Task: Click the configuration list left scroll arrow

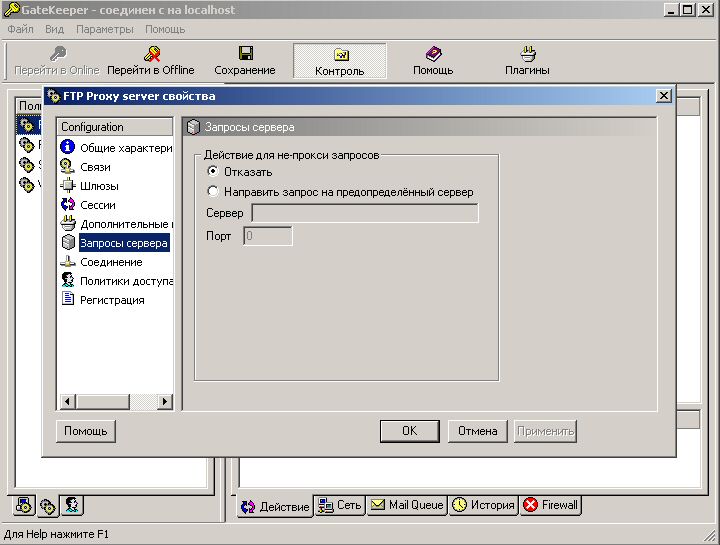Action: click(x=67, y=401)
